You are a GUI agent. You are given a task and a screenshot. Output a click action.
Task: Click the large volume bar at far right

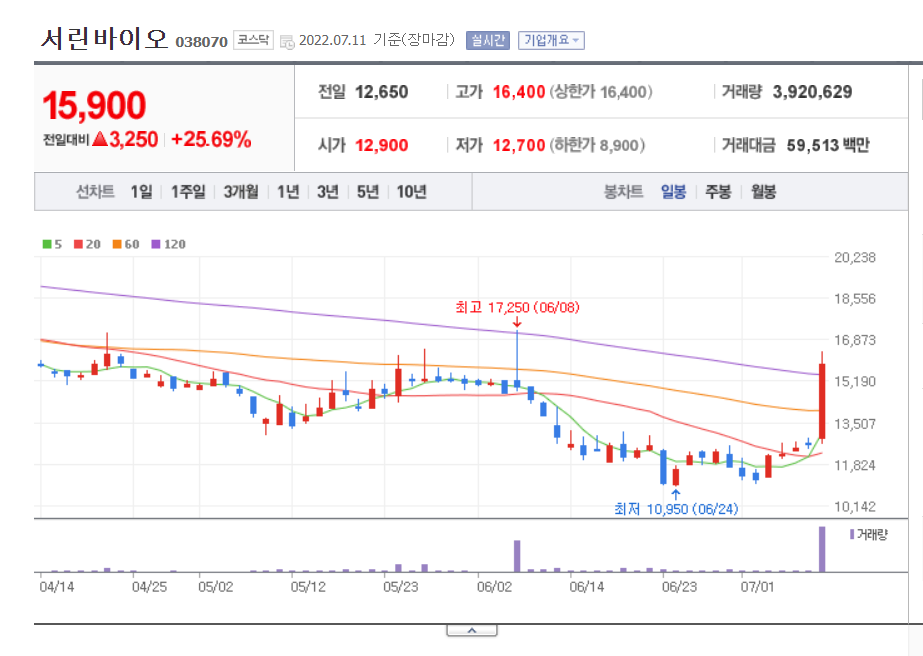click(x=822, y=549)
